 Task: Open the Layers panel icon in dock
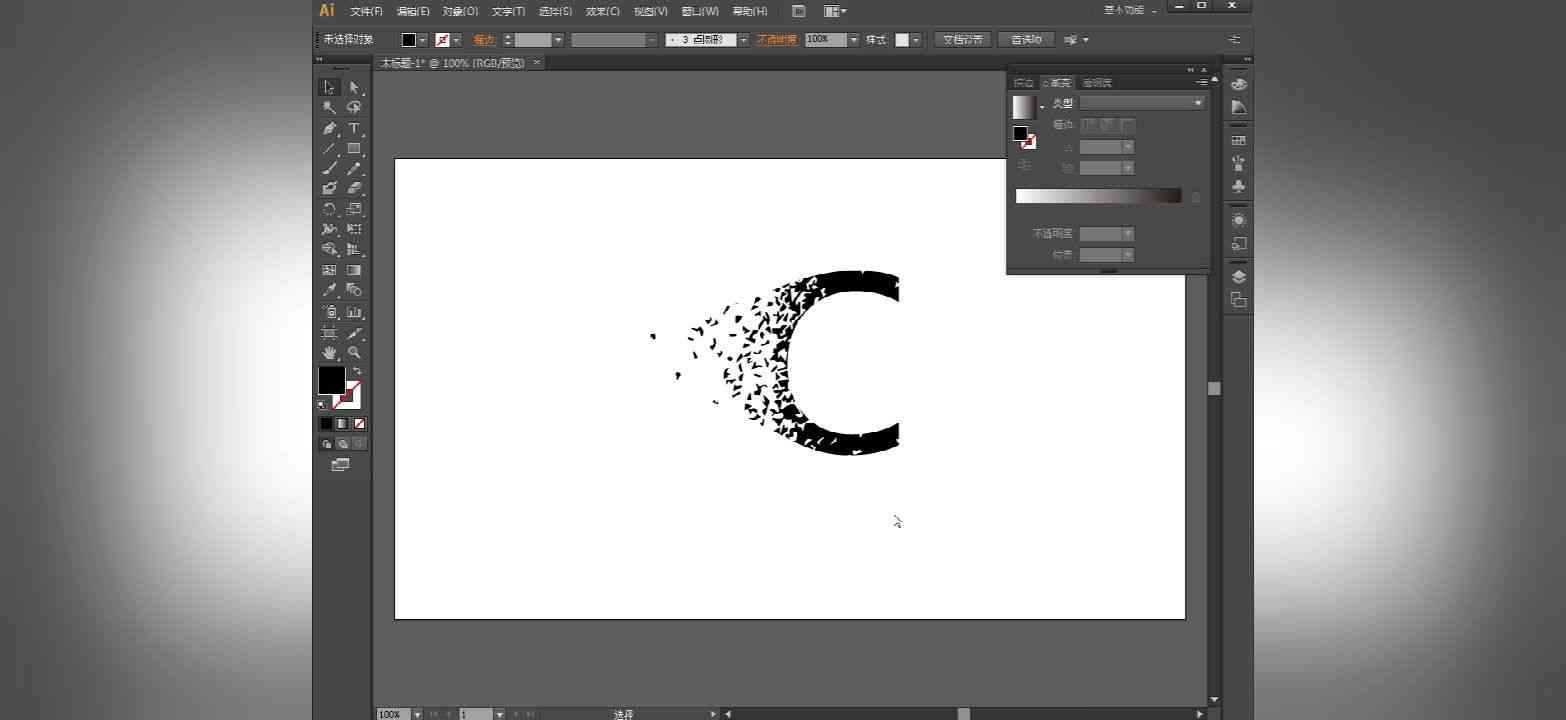click(1239, 277)
